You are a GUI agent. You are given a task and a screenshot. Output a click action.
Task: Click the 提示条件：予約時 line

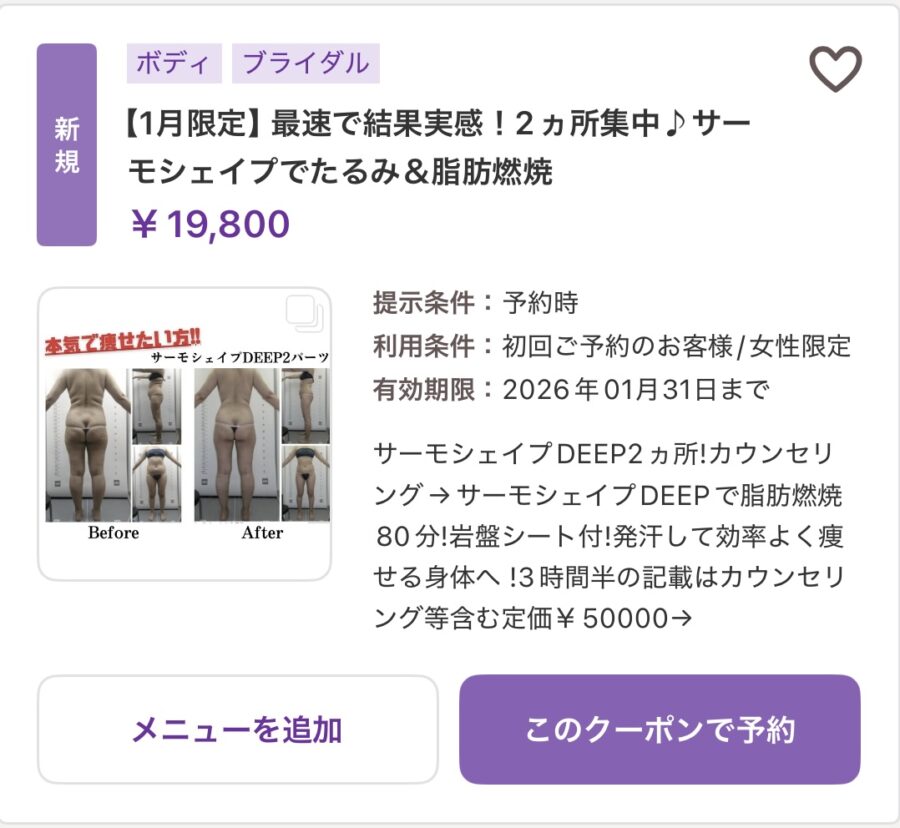476,302
